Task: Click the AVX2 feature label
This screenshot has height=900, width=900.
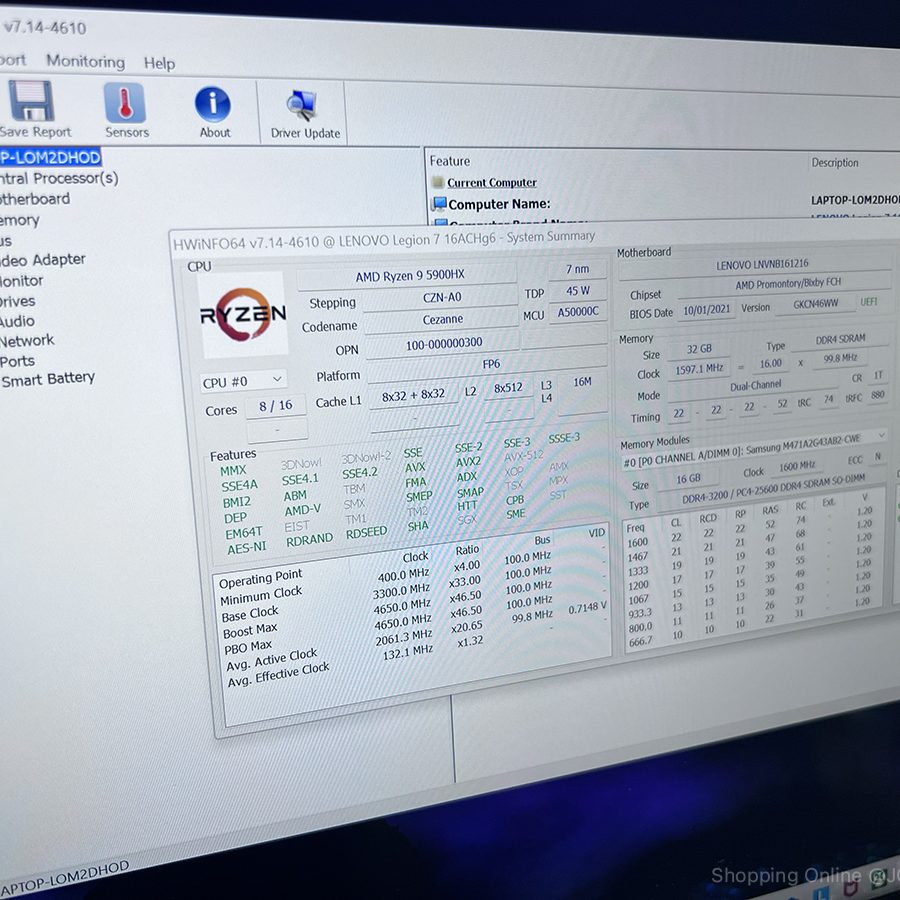Action: tap(468, 462)
